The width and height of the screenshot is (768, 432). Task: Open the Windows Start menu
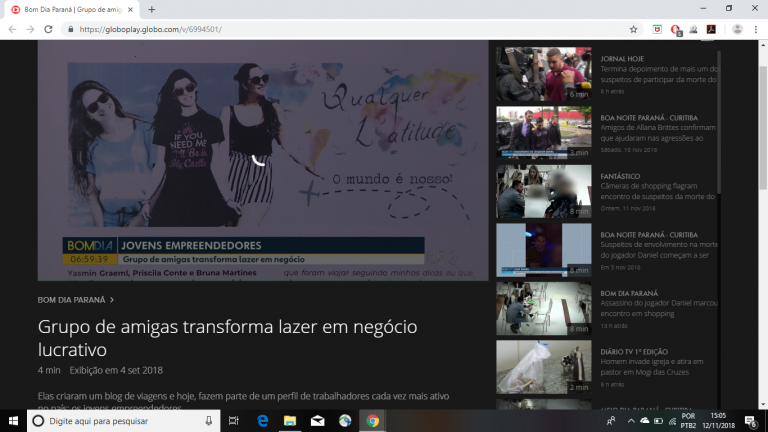pyautogui.click(x=13, y=421)
